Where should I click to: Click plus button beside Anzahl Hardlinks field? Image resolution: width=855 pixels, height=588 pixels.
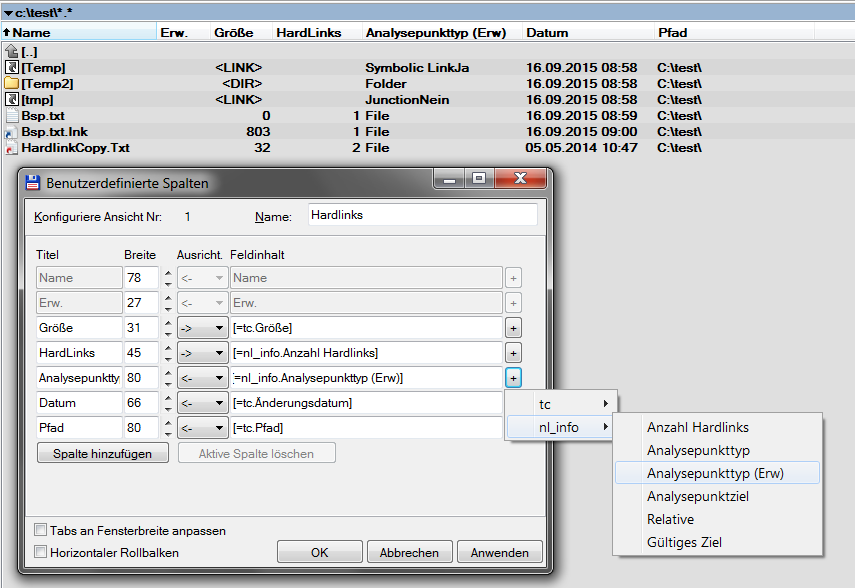coord(513,353)
